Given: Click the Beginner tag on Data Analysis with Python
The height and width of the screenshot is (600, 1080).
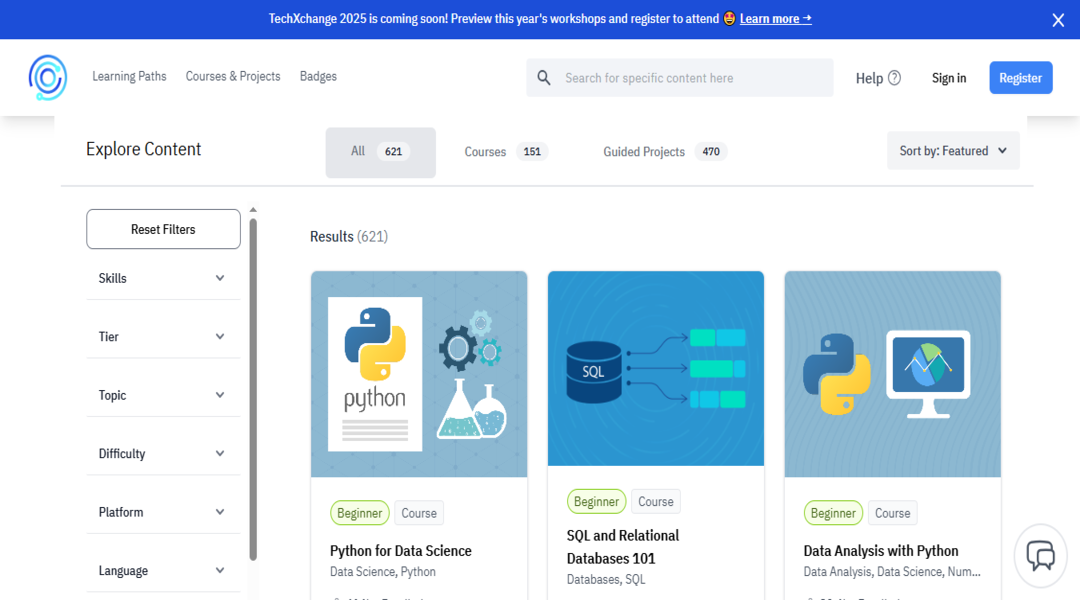Looking at the screenshot, I should [833, 513].
